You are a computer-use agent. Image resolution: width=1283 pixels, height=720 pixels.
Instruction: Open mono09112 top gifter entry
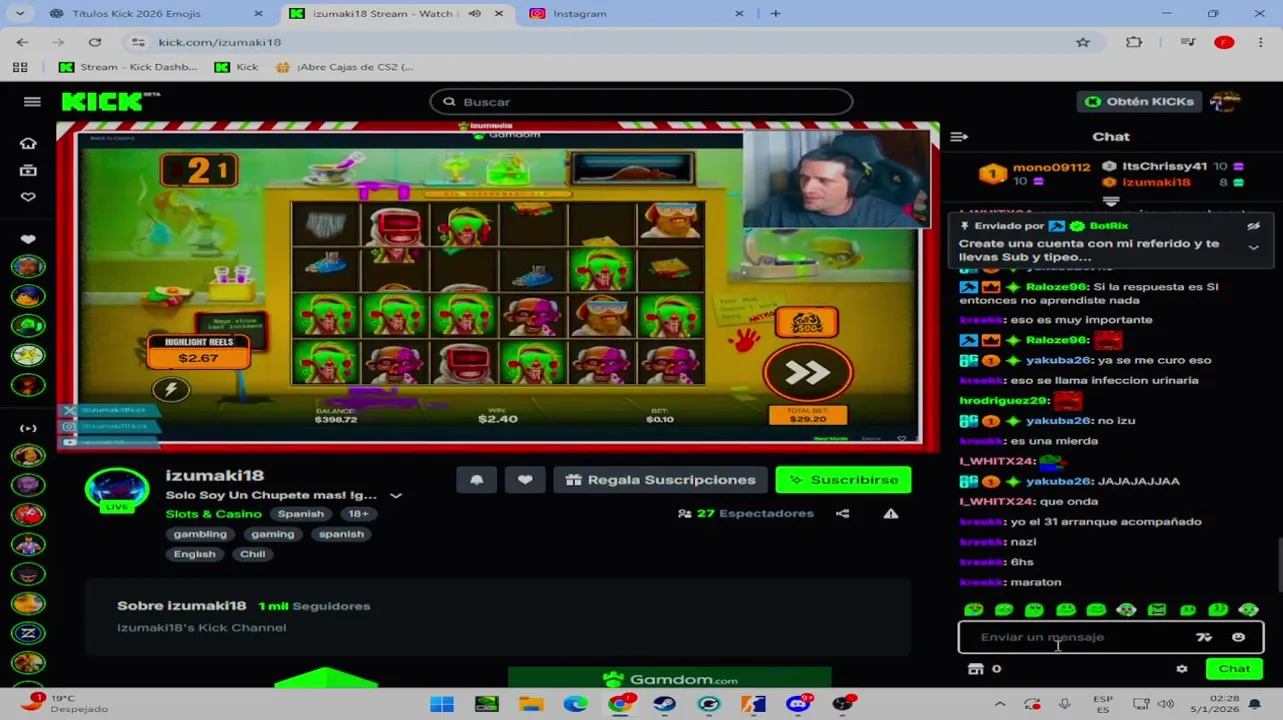pos(1035,174)
